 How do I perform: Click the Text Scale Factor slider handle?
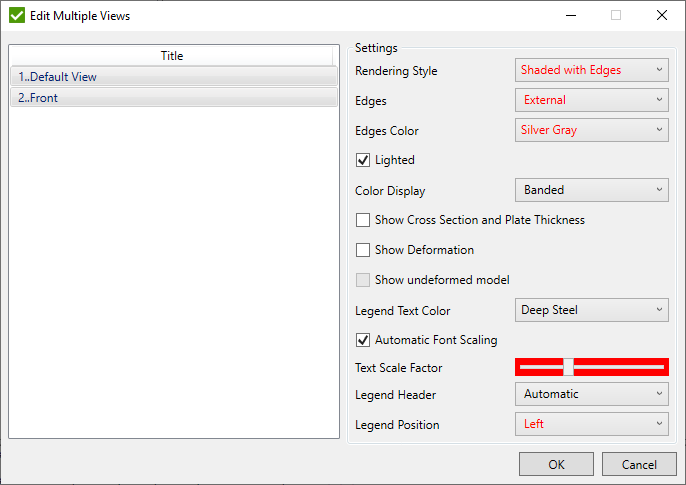(568, 367)
